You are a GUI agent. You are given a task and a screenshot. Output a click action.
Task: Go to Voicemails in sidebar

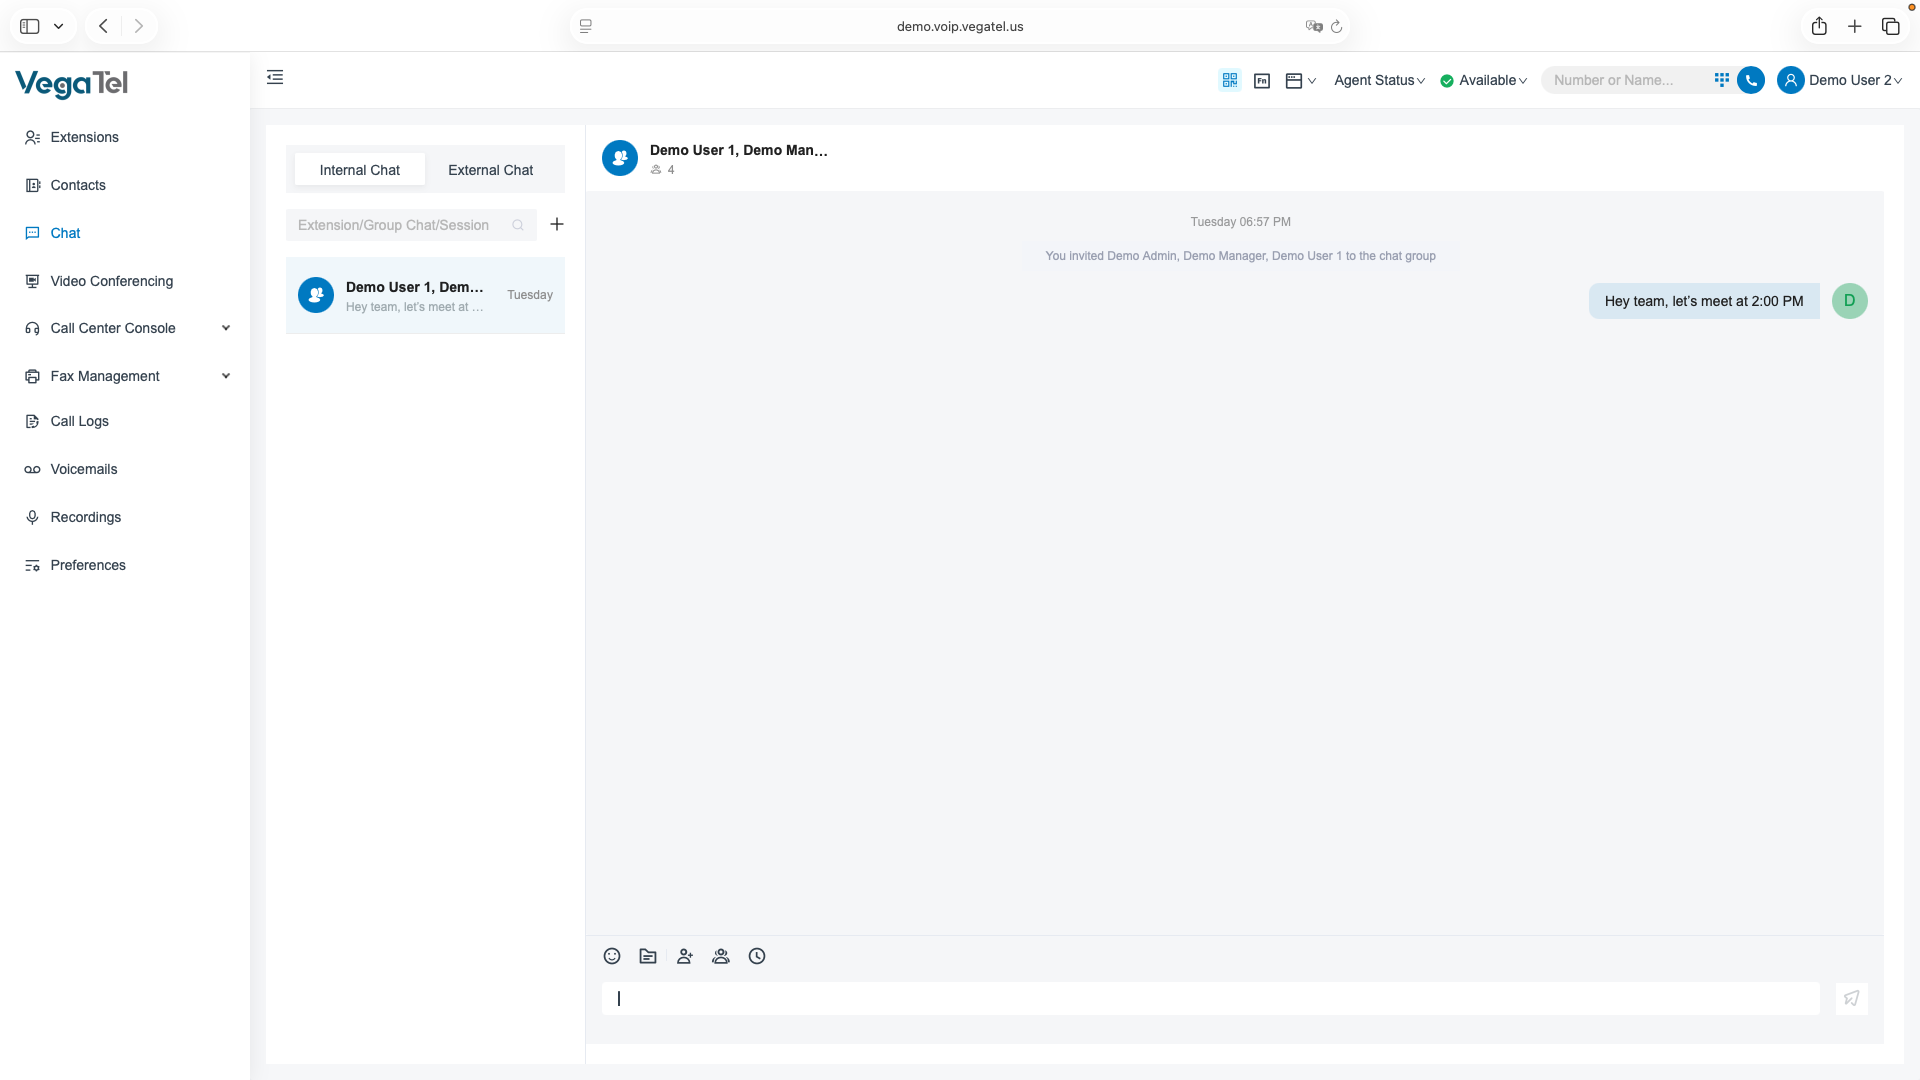(x=84, y=469)
